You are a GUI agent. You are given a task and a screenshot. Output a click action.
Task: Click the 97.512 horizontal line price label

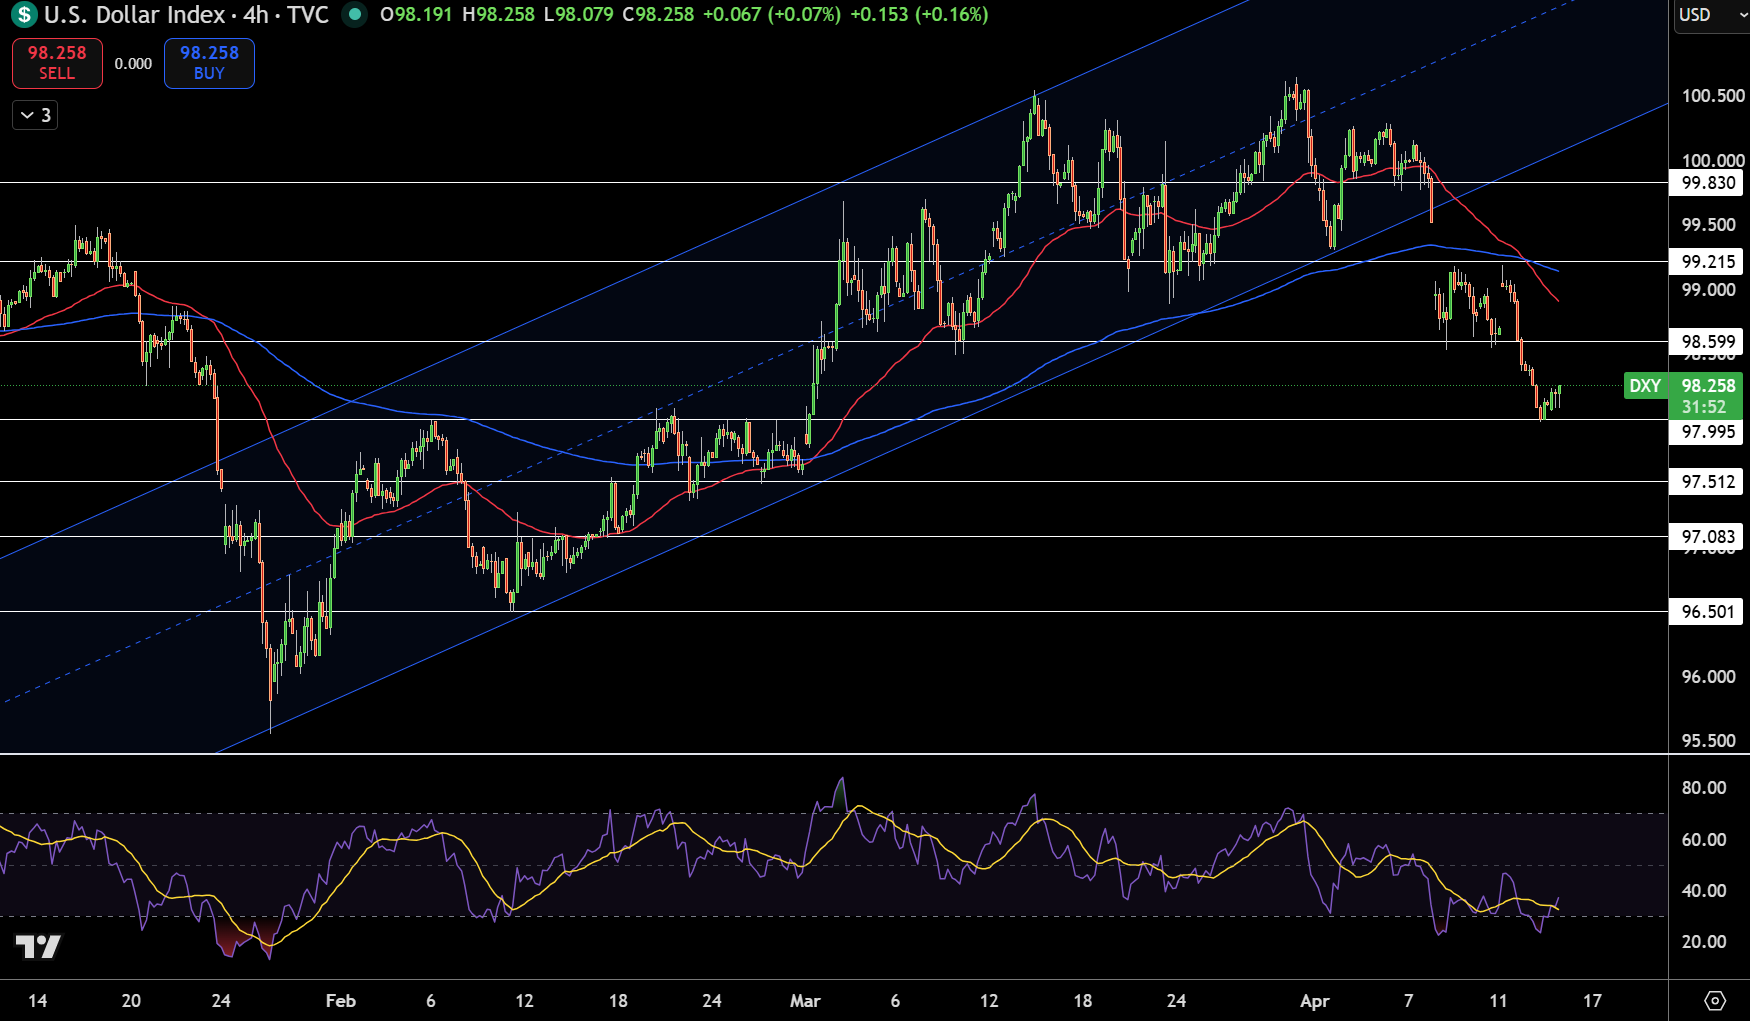pyautogui.click(x=1708, y=482)
